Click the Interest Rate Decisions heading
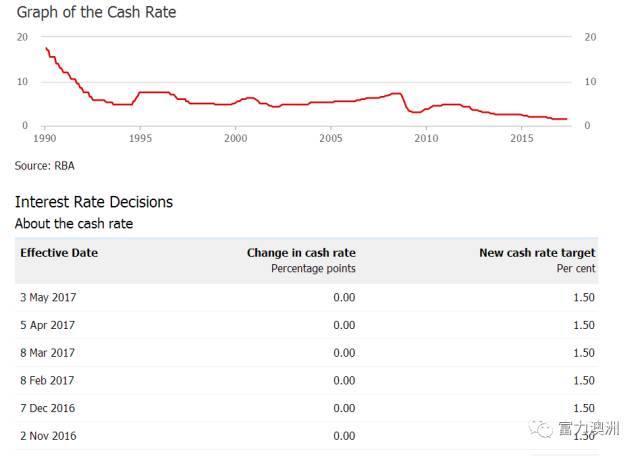The image size is (640, 456). pos(94,202)
